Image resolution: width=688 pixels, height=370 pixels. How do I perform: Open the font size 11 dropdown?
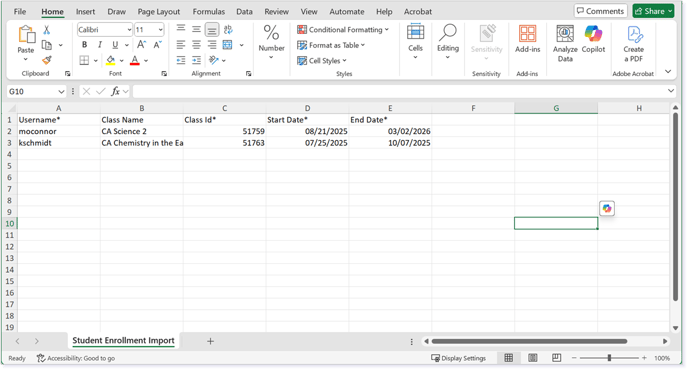160,29
